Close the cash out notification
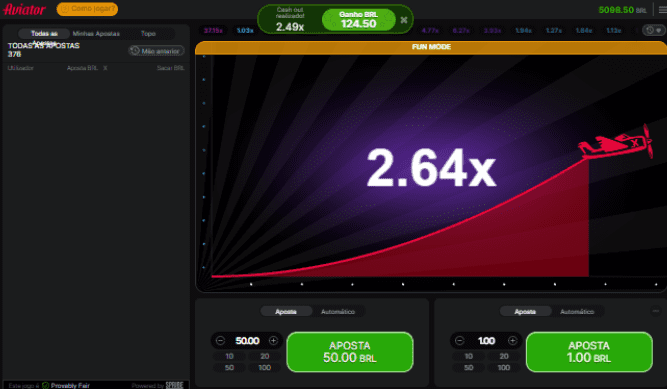Image resolution: width=667 pixels, height=389 pixels. point(404,20)
